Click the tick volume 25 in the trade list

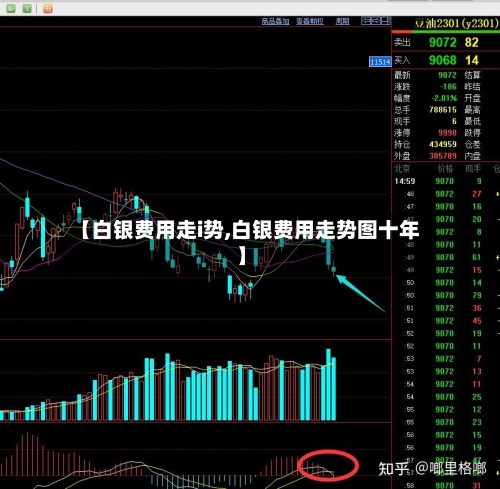(x=477, y=397)
